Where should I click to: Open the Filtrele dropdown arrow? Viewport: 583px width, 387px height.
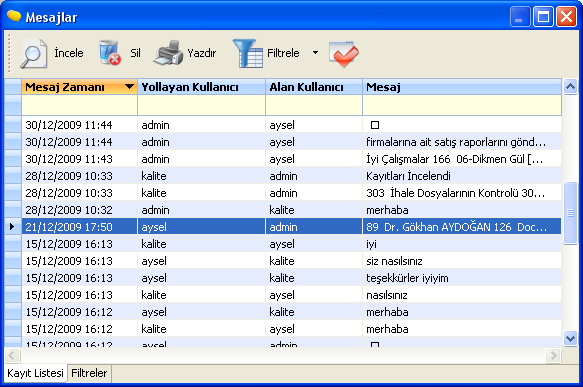pos(315,53)
